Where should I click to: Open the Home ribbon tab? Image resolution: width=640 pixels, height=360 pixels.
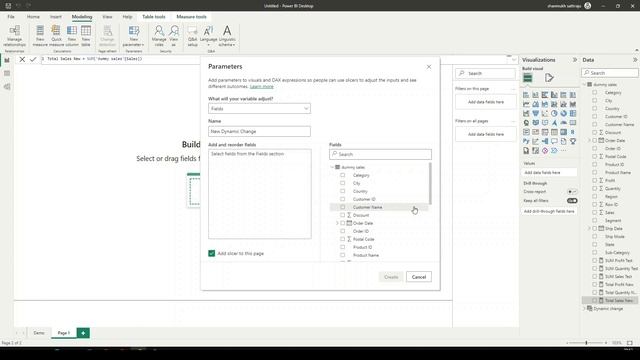[33, 17]
